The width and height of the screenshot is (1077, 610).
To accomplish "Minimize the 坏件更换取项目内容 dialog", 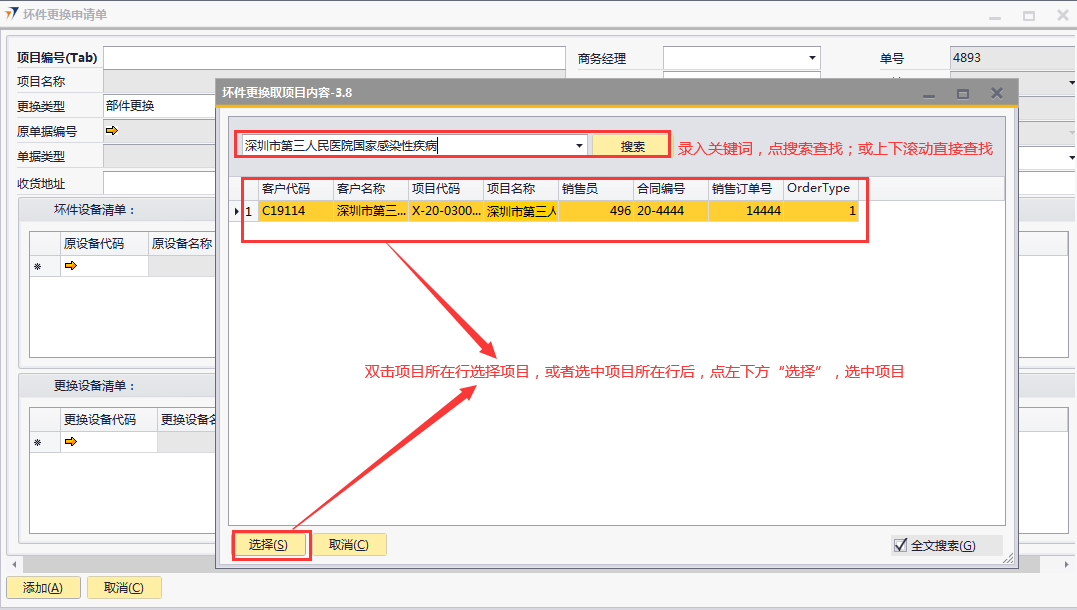I will 929,93.
